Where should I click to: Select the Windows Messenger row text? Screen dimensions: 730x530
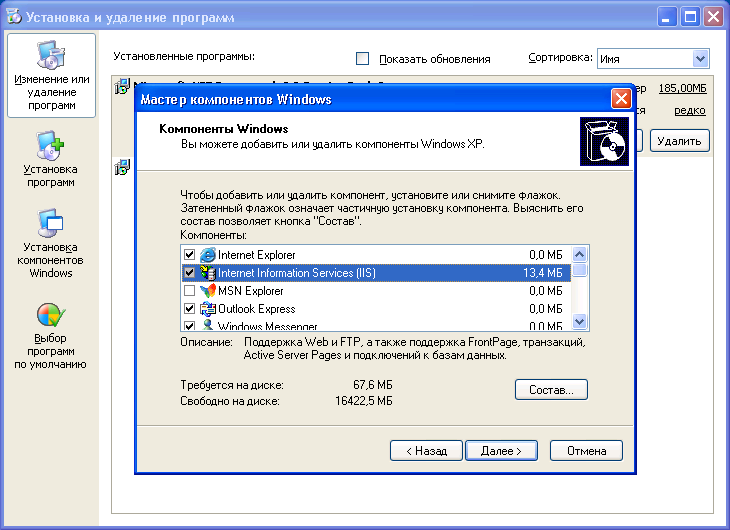tap(268, 326)
